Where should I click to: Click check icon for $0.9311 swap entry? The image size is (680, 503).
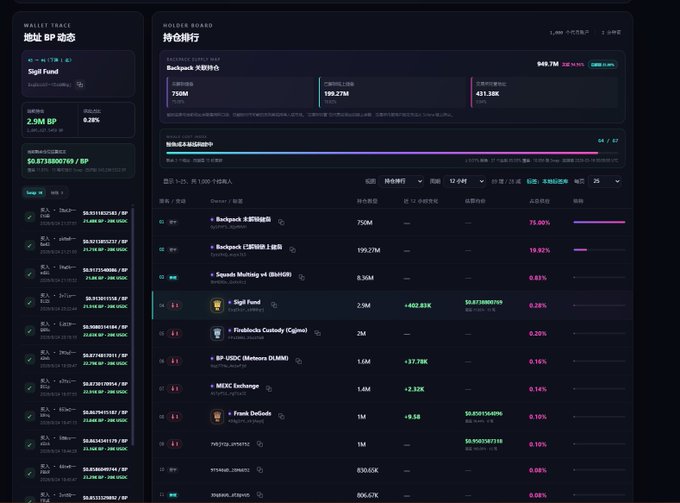tap(29, 217)
